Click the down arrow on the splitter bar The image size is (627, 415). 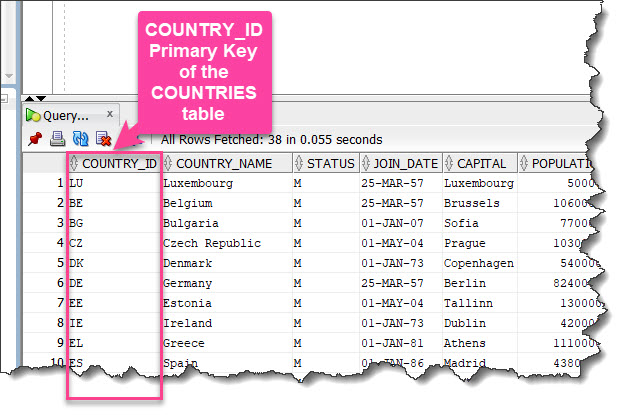point(41,98)
